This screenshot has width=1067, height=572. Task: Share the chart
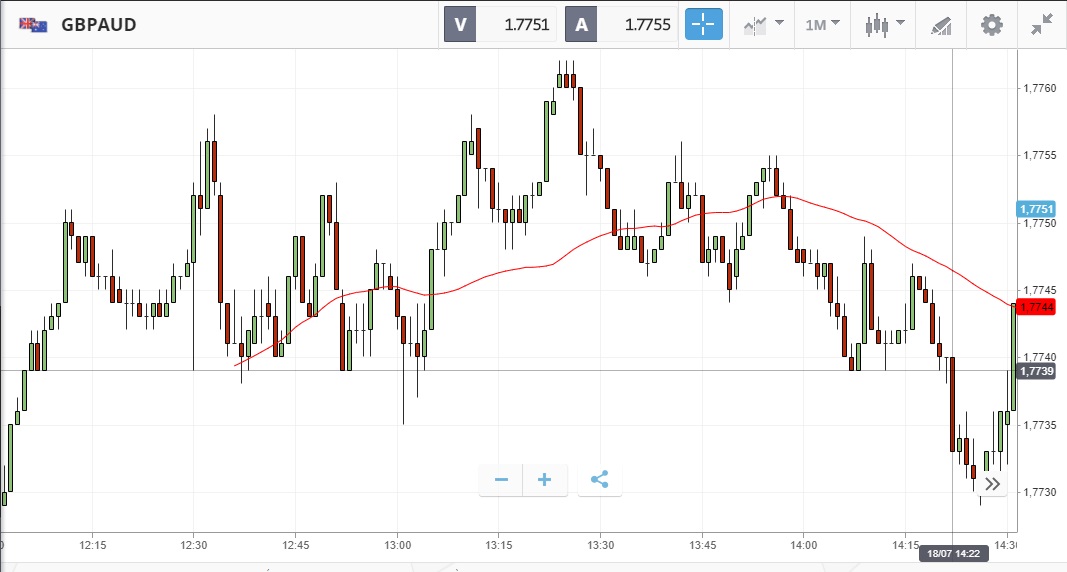tap(599, 480)
